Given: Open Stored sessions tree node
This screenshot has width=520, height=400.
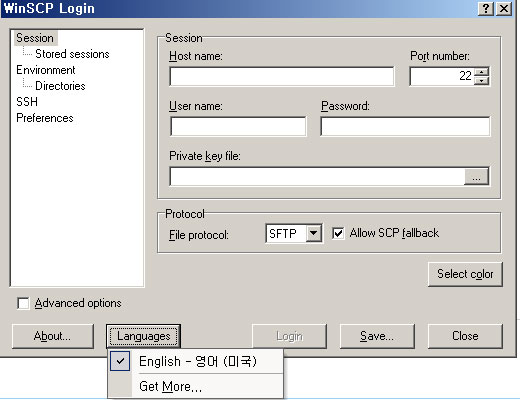Looking at the screenshot, I should [x=72, y=54].
